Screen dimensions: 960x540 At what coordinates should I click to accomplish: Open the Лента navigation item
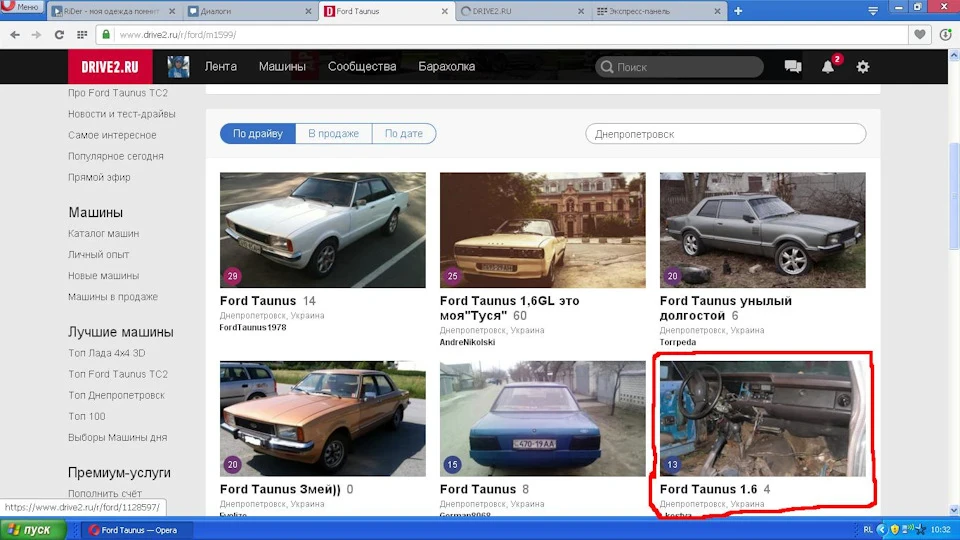tap(220, 67)
